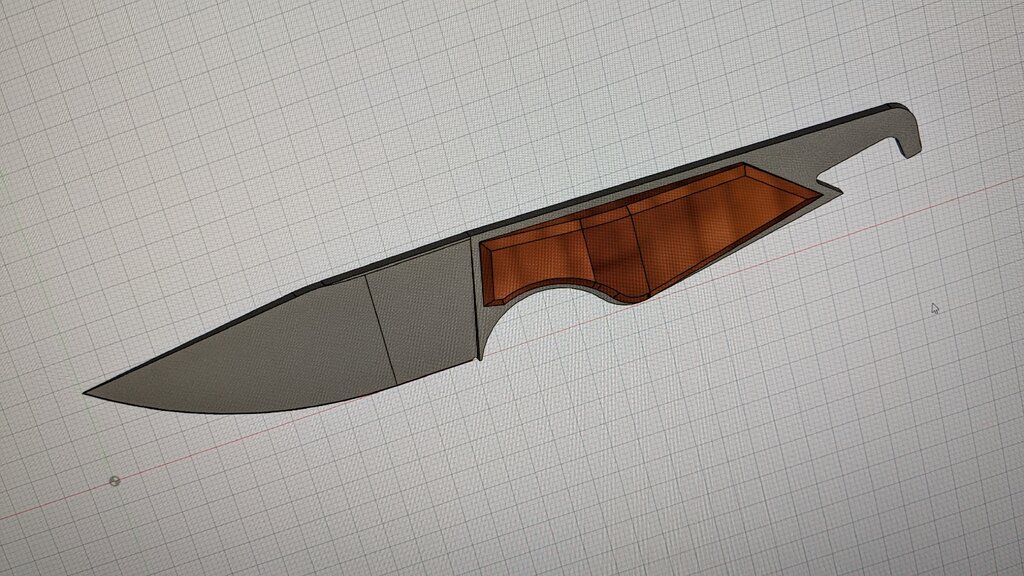Click the origin point on the grid

[114, 481]
